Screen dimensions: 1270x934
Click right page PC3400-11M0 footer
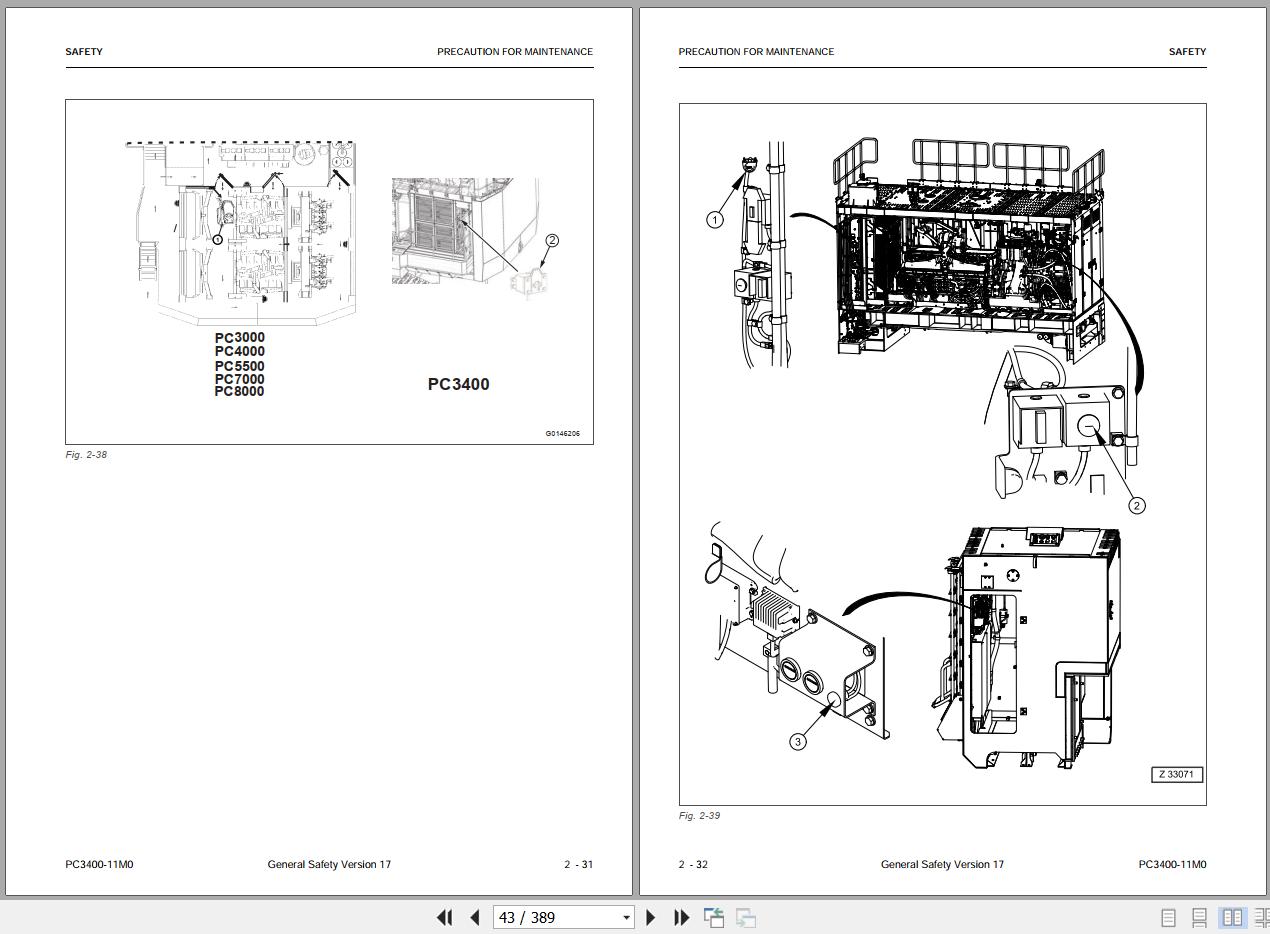tap(1172, 865)
